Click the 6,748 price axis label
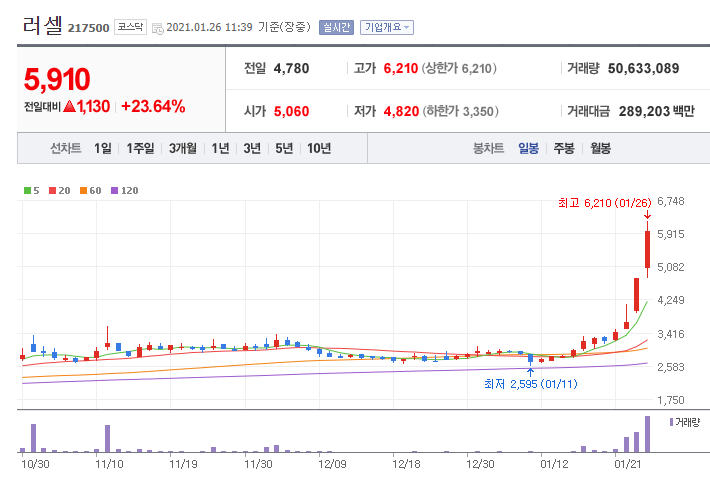The height and width of the screenshot is (486, 710). [x=671, y=201]
